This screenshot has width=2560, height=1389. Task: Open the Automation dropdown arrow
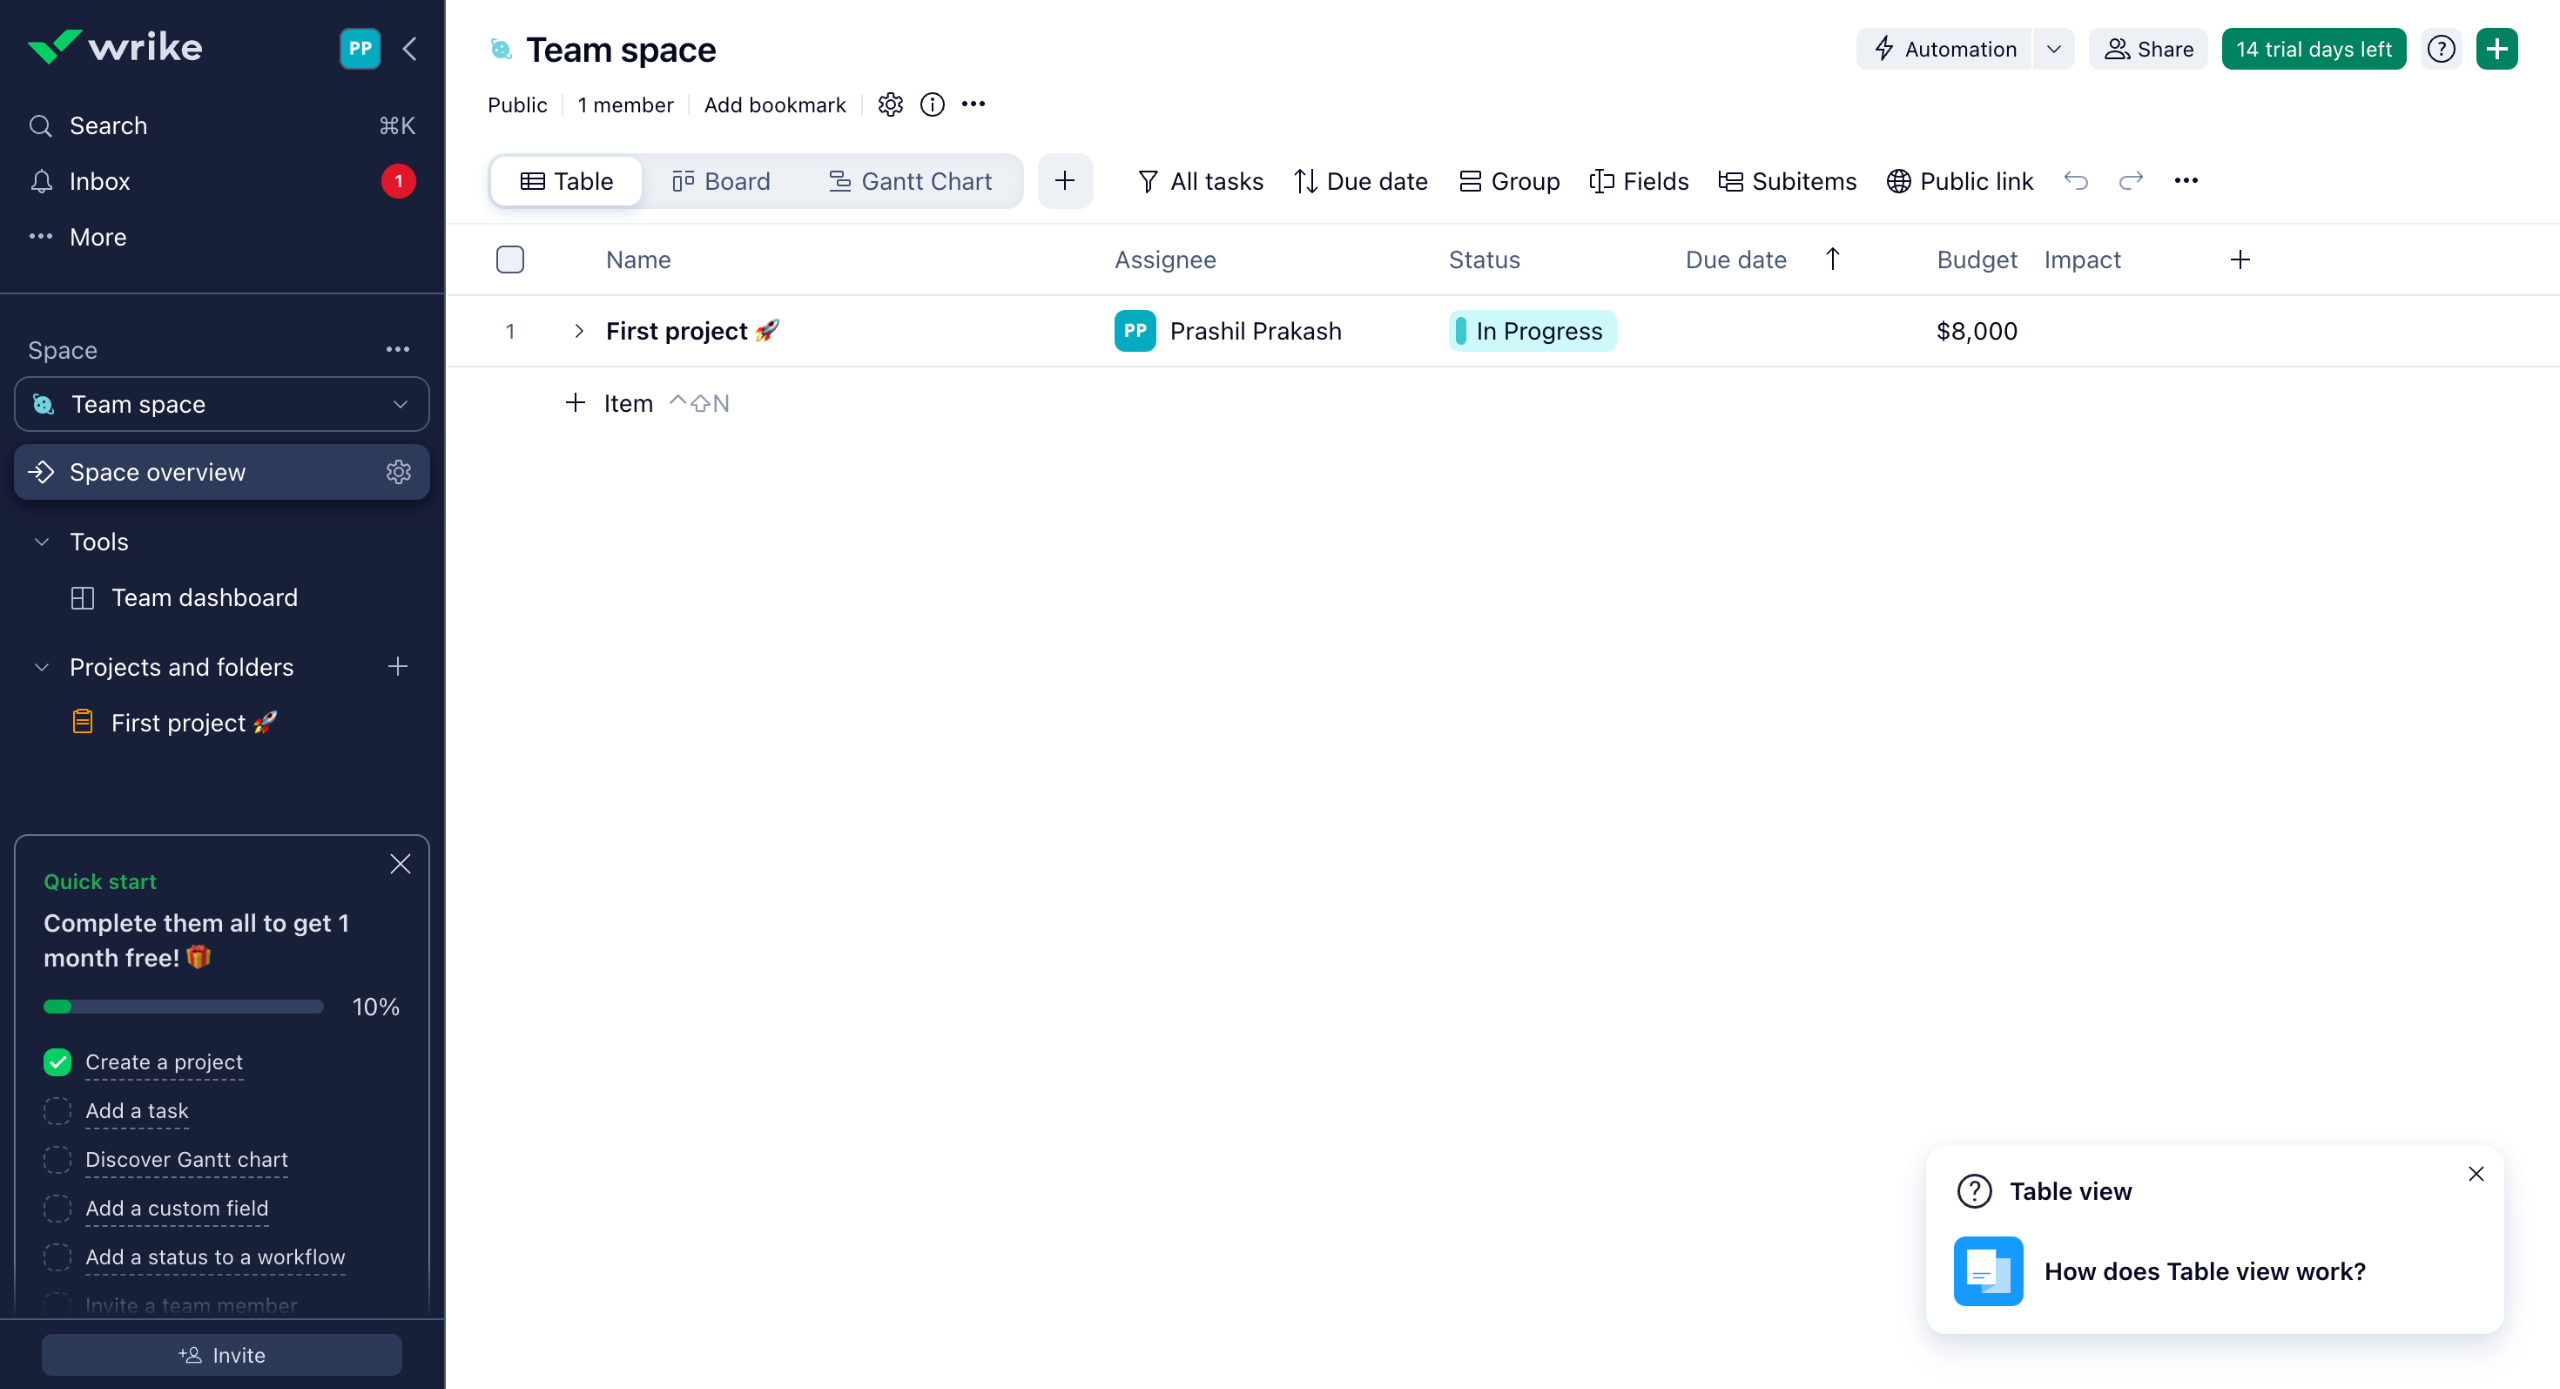tap(2053, 49)
